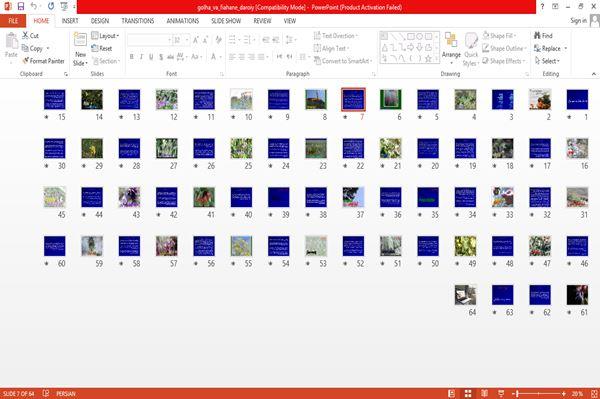Open the Layout dropdown
The height and width of the screenshot is (399, 600).
coord(105,36)
